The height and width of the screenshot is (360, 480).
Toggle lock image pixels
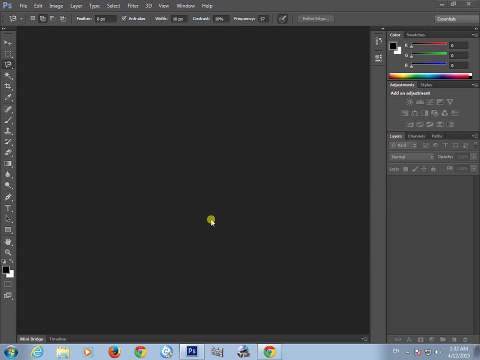[415, 169]
